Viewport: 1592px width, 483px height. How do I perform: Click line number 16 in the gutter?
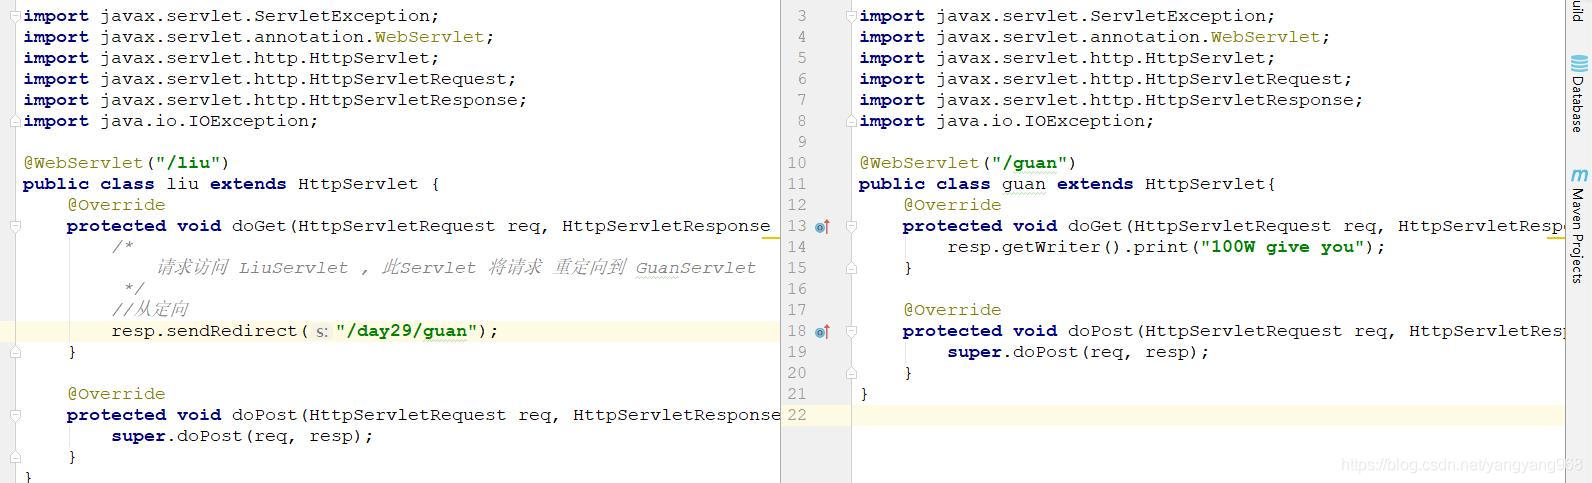coord(797,289)
